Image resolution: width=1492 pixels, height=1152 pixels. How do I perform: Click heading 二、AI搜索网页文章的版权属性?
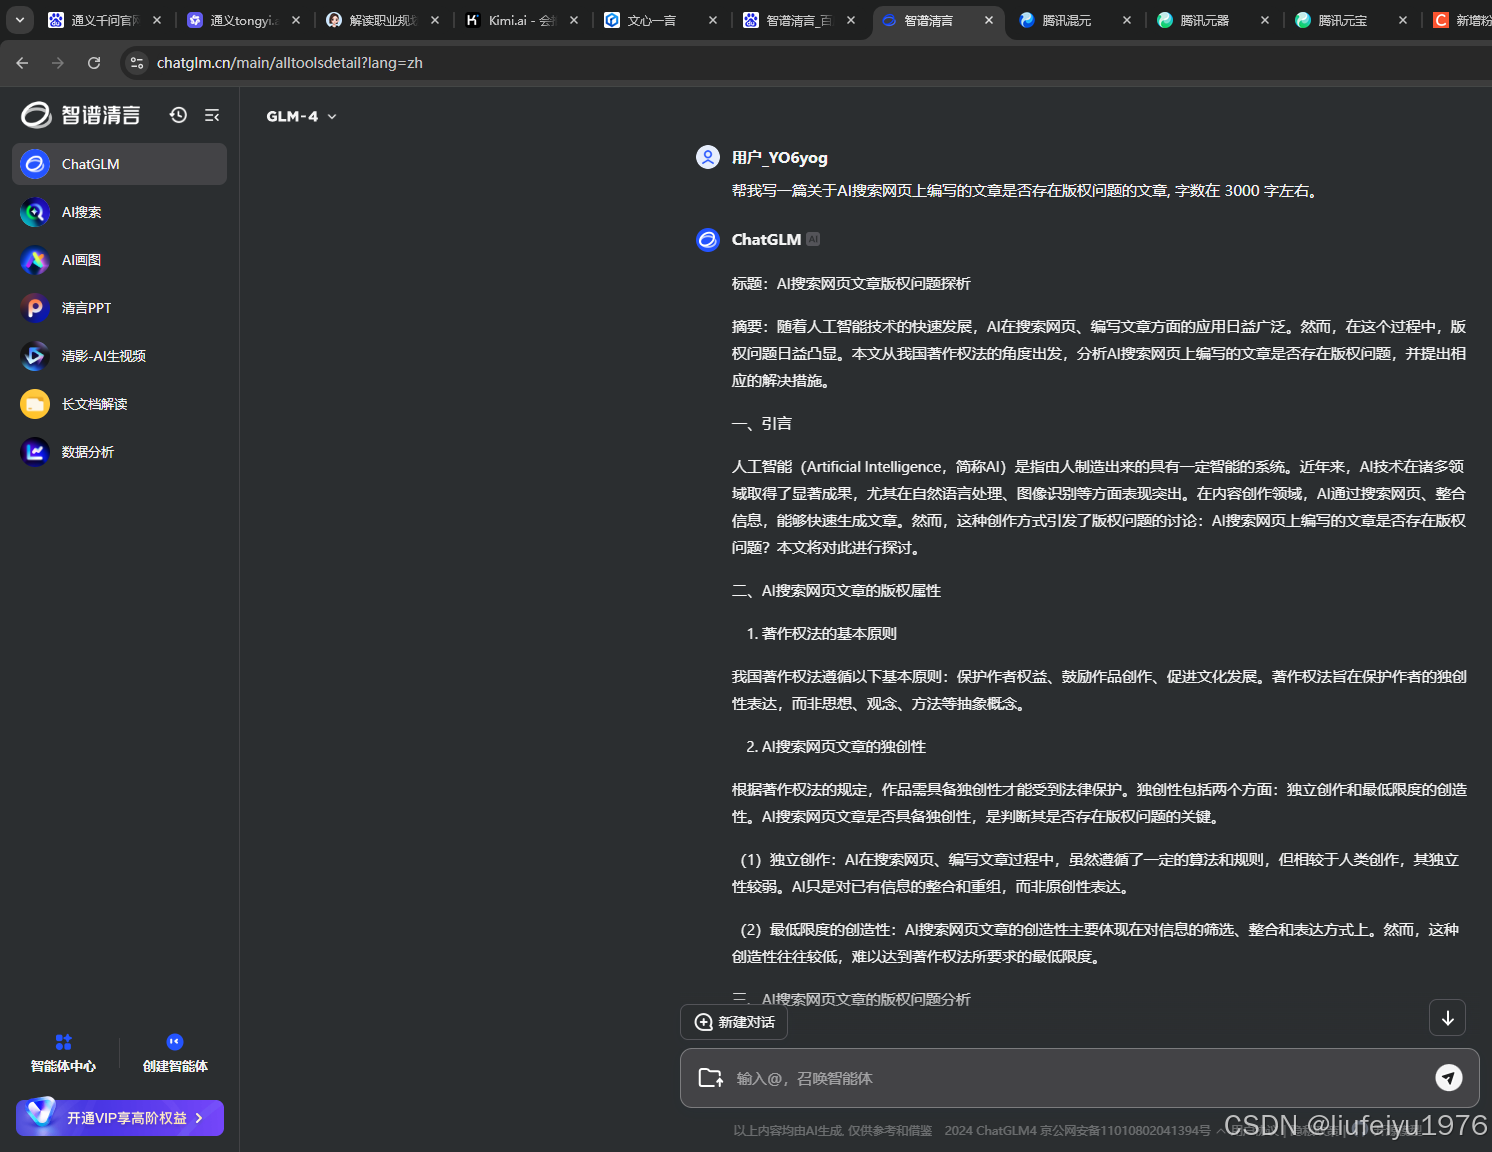[x=836, y=591]
